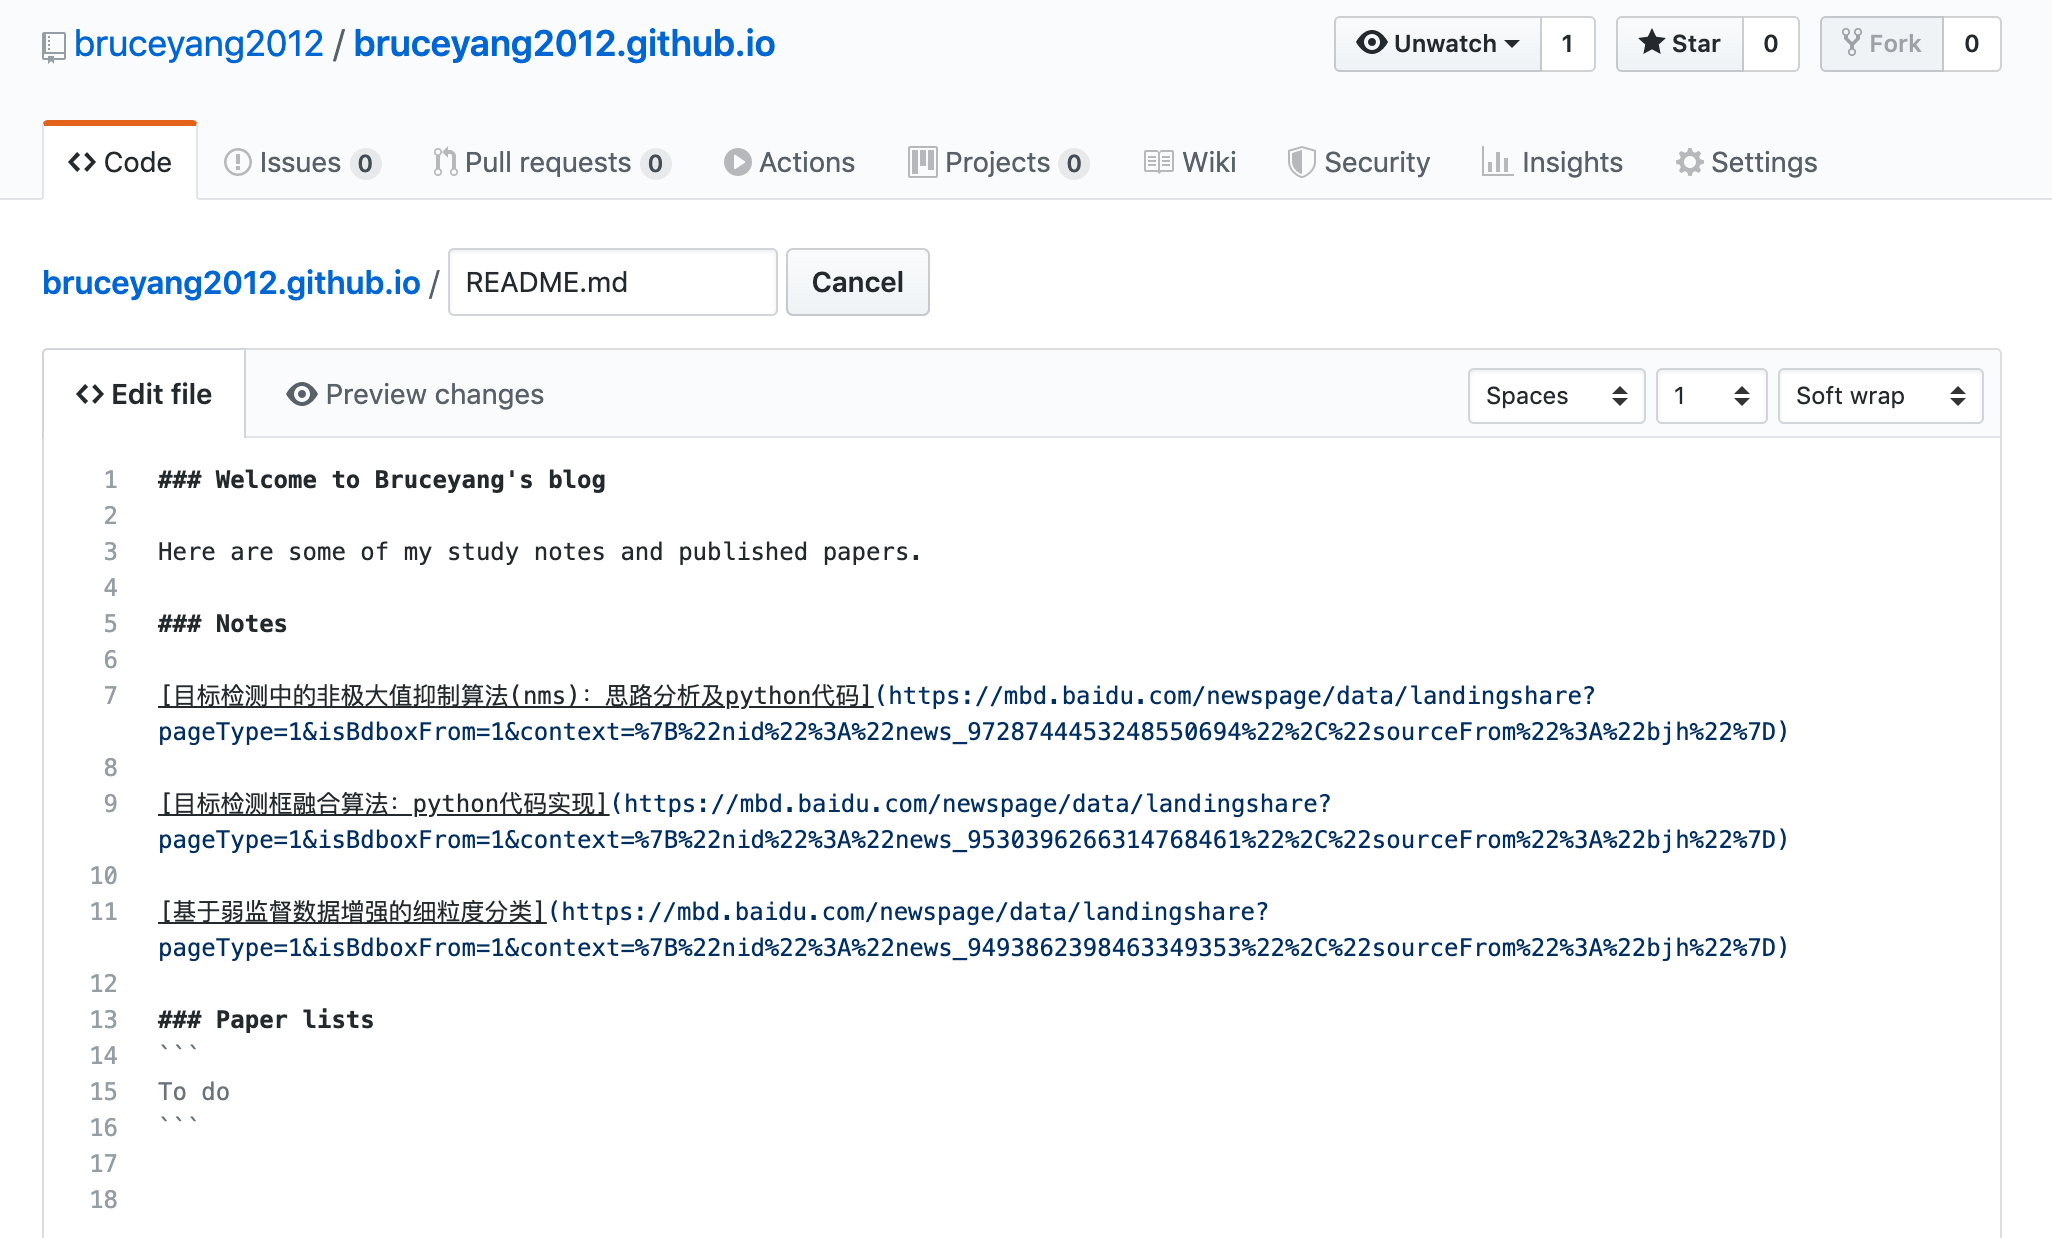Click the '### Notes' heading line

point(222,624)
